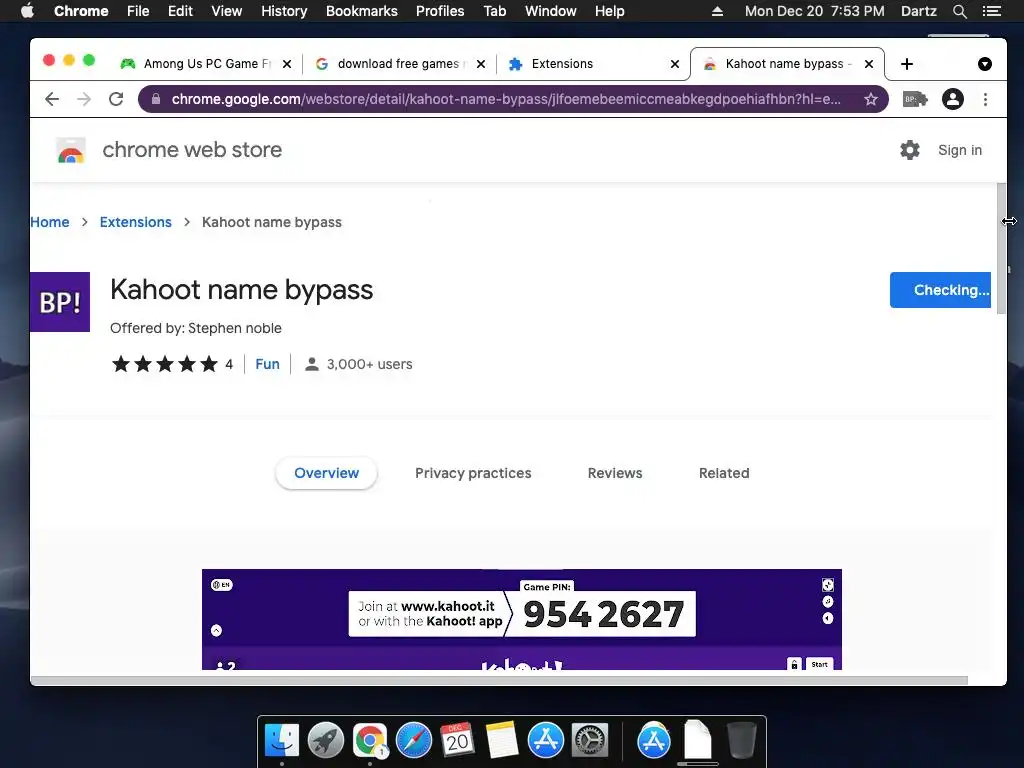Open Spotlight search in menu bar

click(959, 11)
